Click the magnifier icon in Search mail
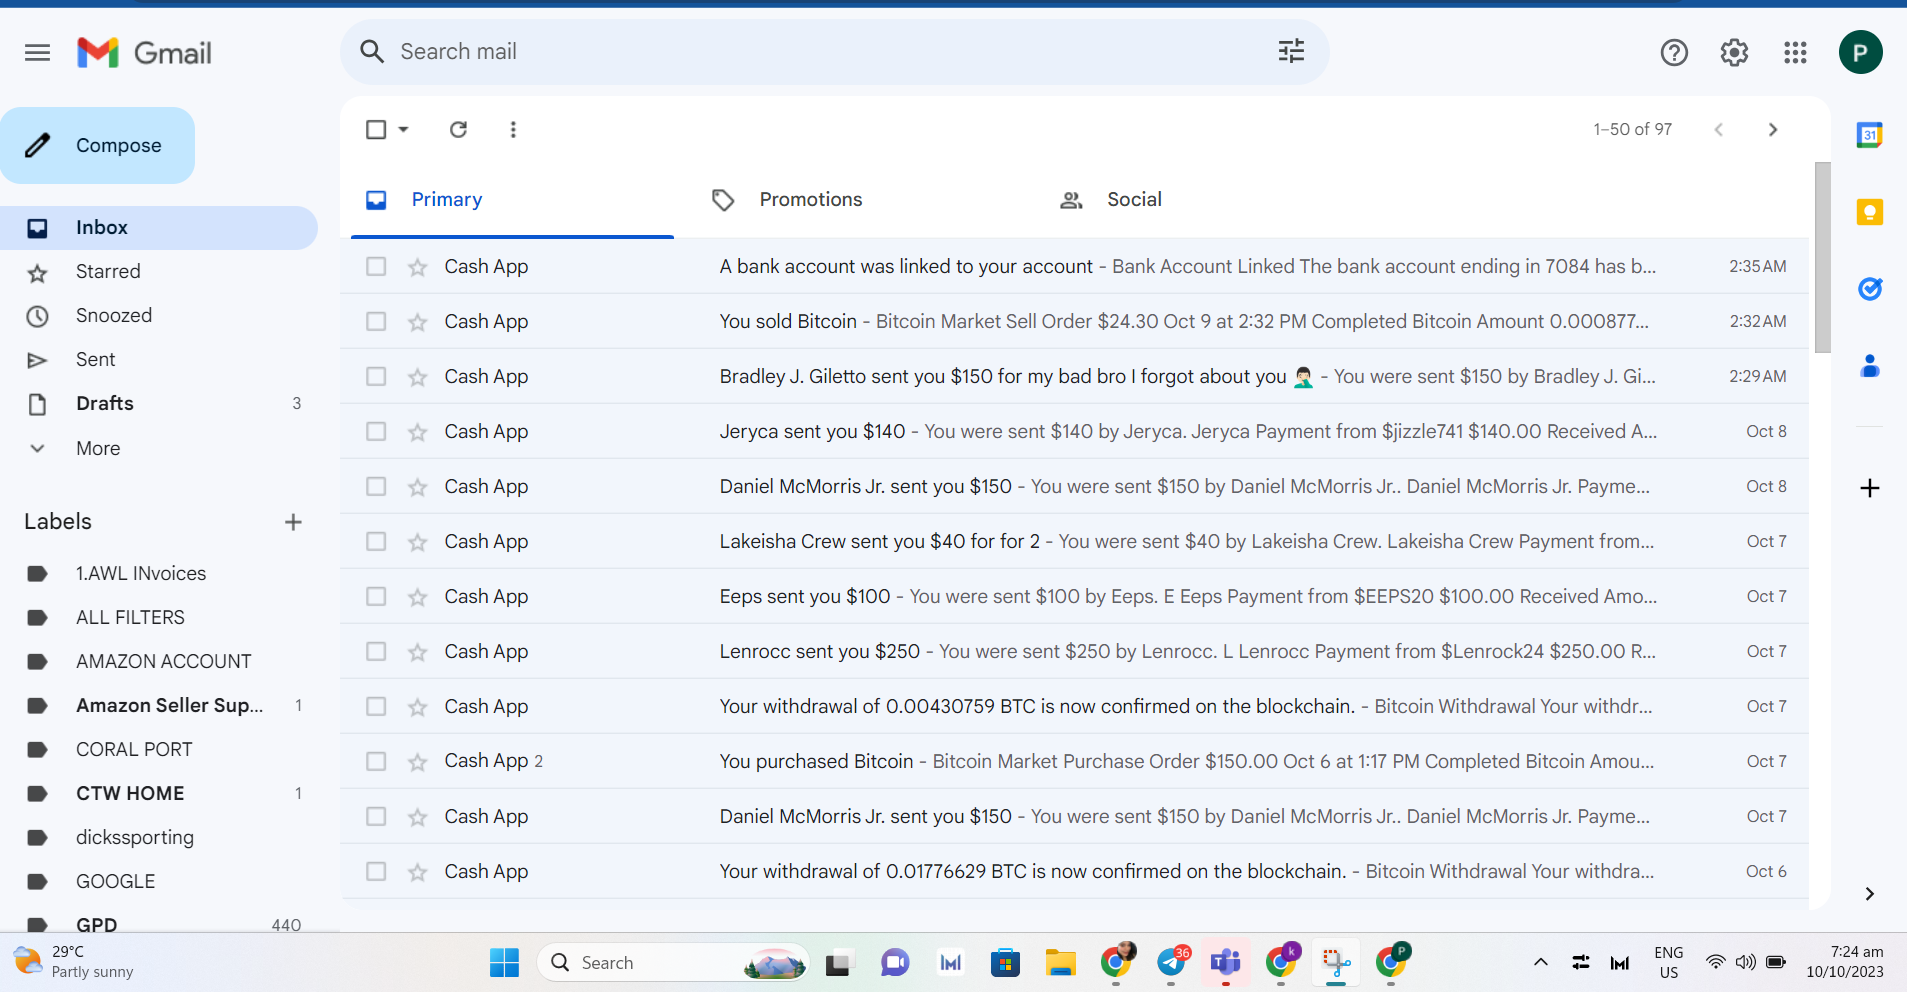Viewport: 1907px width, 992px height. (372, 52)
